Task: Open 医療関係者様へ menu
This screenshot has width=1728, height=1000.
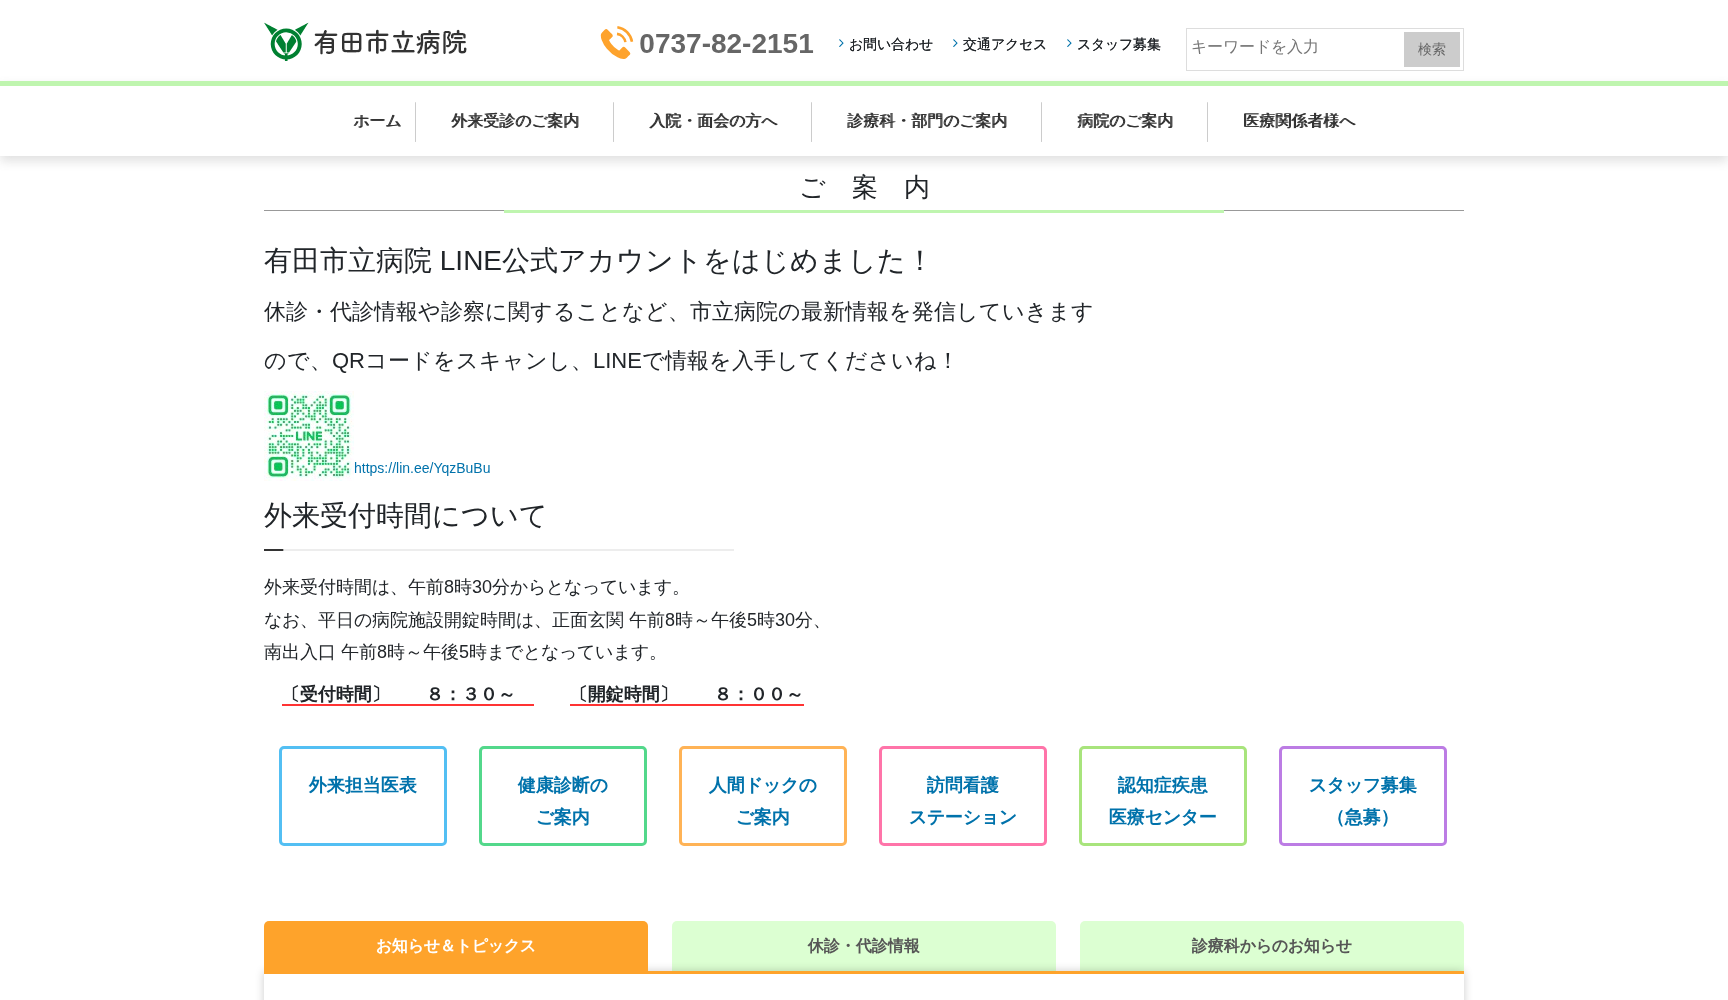Action: click(x=1299, y=121)
